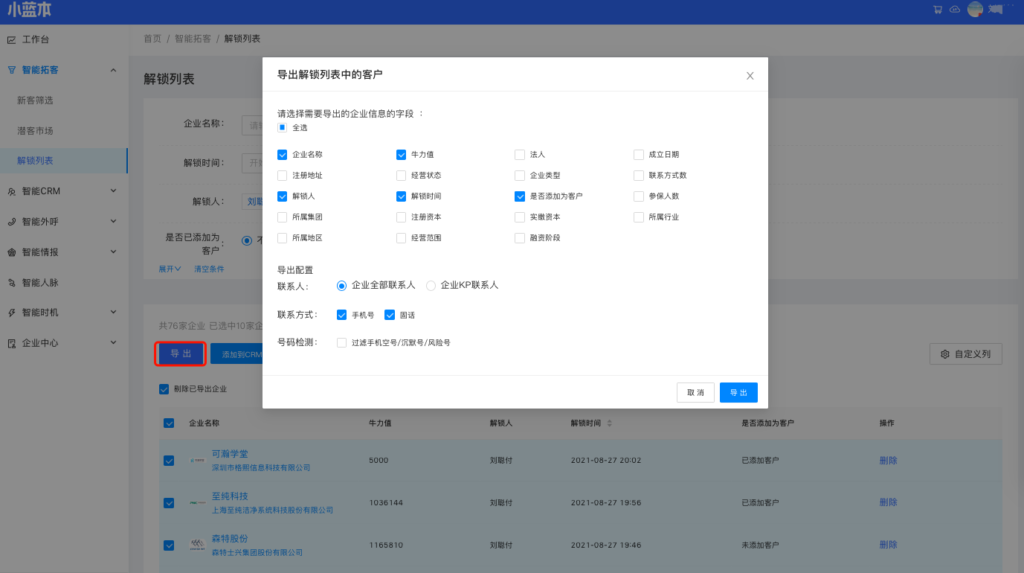Click the shopping cart icon in header
The width and height of the screenshot is (1024, 573).
(x=937, y=10)
